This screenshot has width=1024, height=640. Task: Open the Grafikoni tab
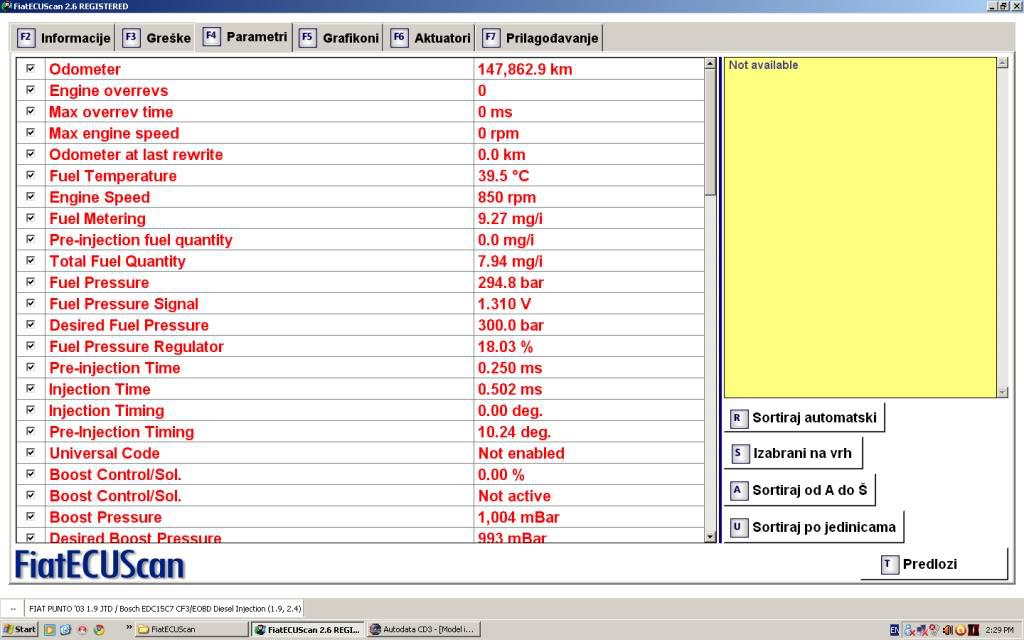pyautogui.click(x=340, y=38)
